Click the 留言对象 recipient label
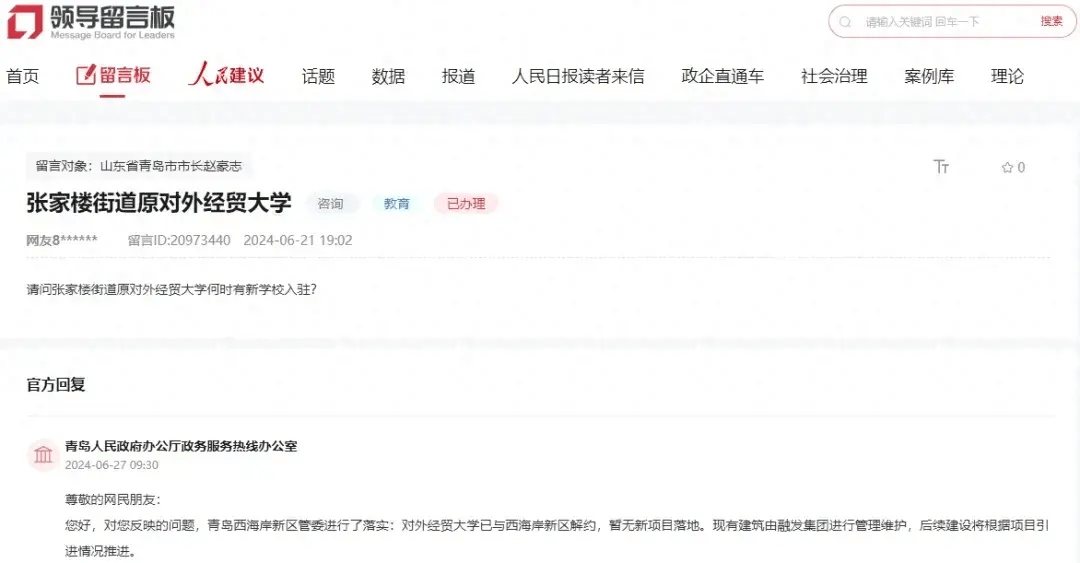 [138, 166]
